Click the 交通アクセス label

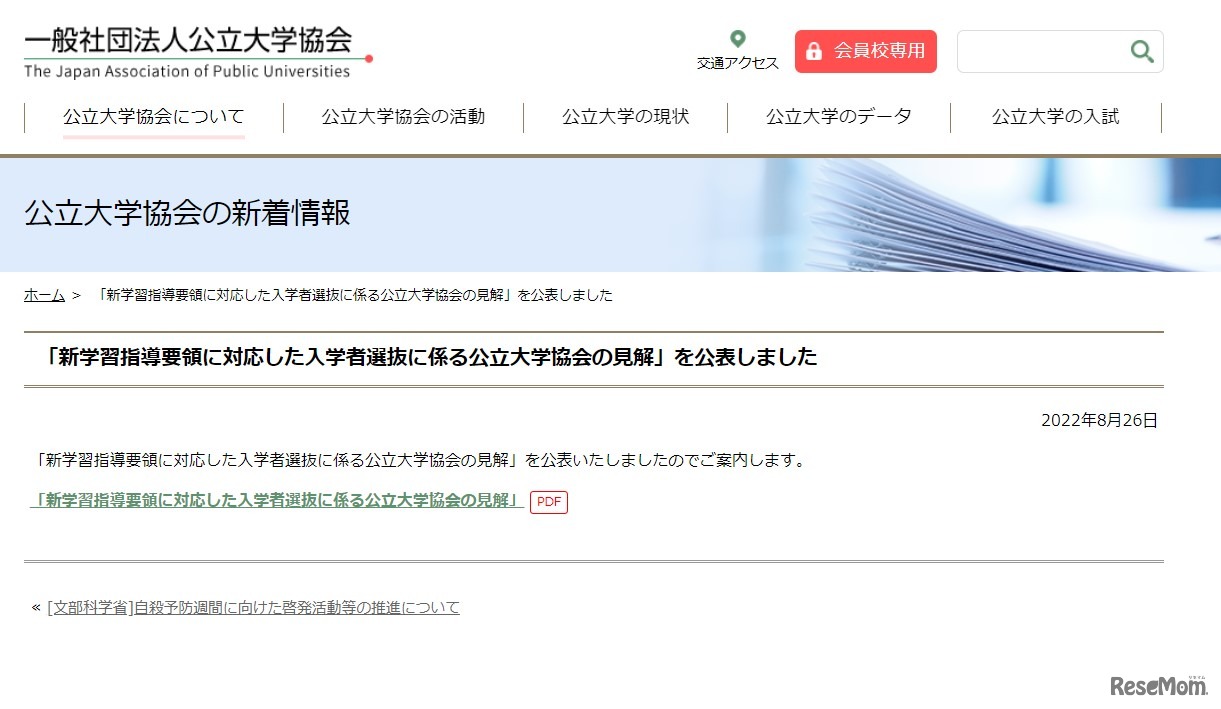(736, 62)
